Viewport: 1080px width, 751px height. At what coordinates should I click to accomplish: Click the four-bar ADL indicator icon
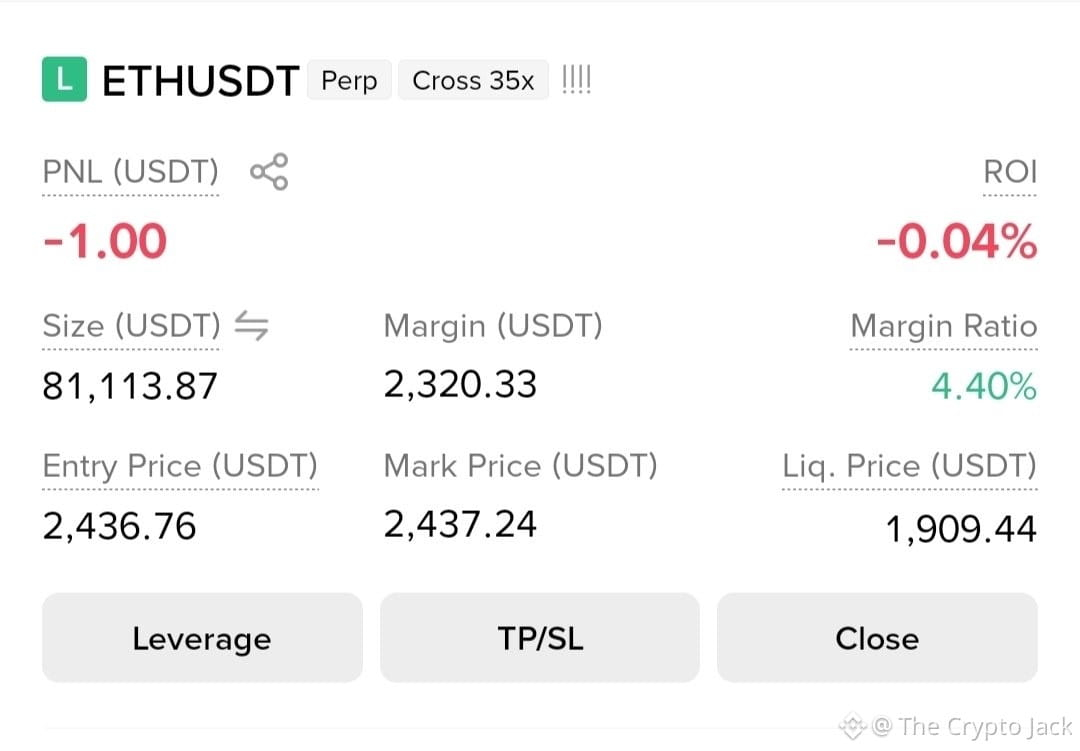(577, 80)
